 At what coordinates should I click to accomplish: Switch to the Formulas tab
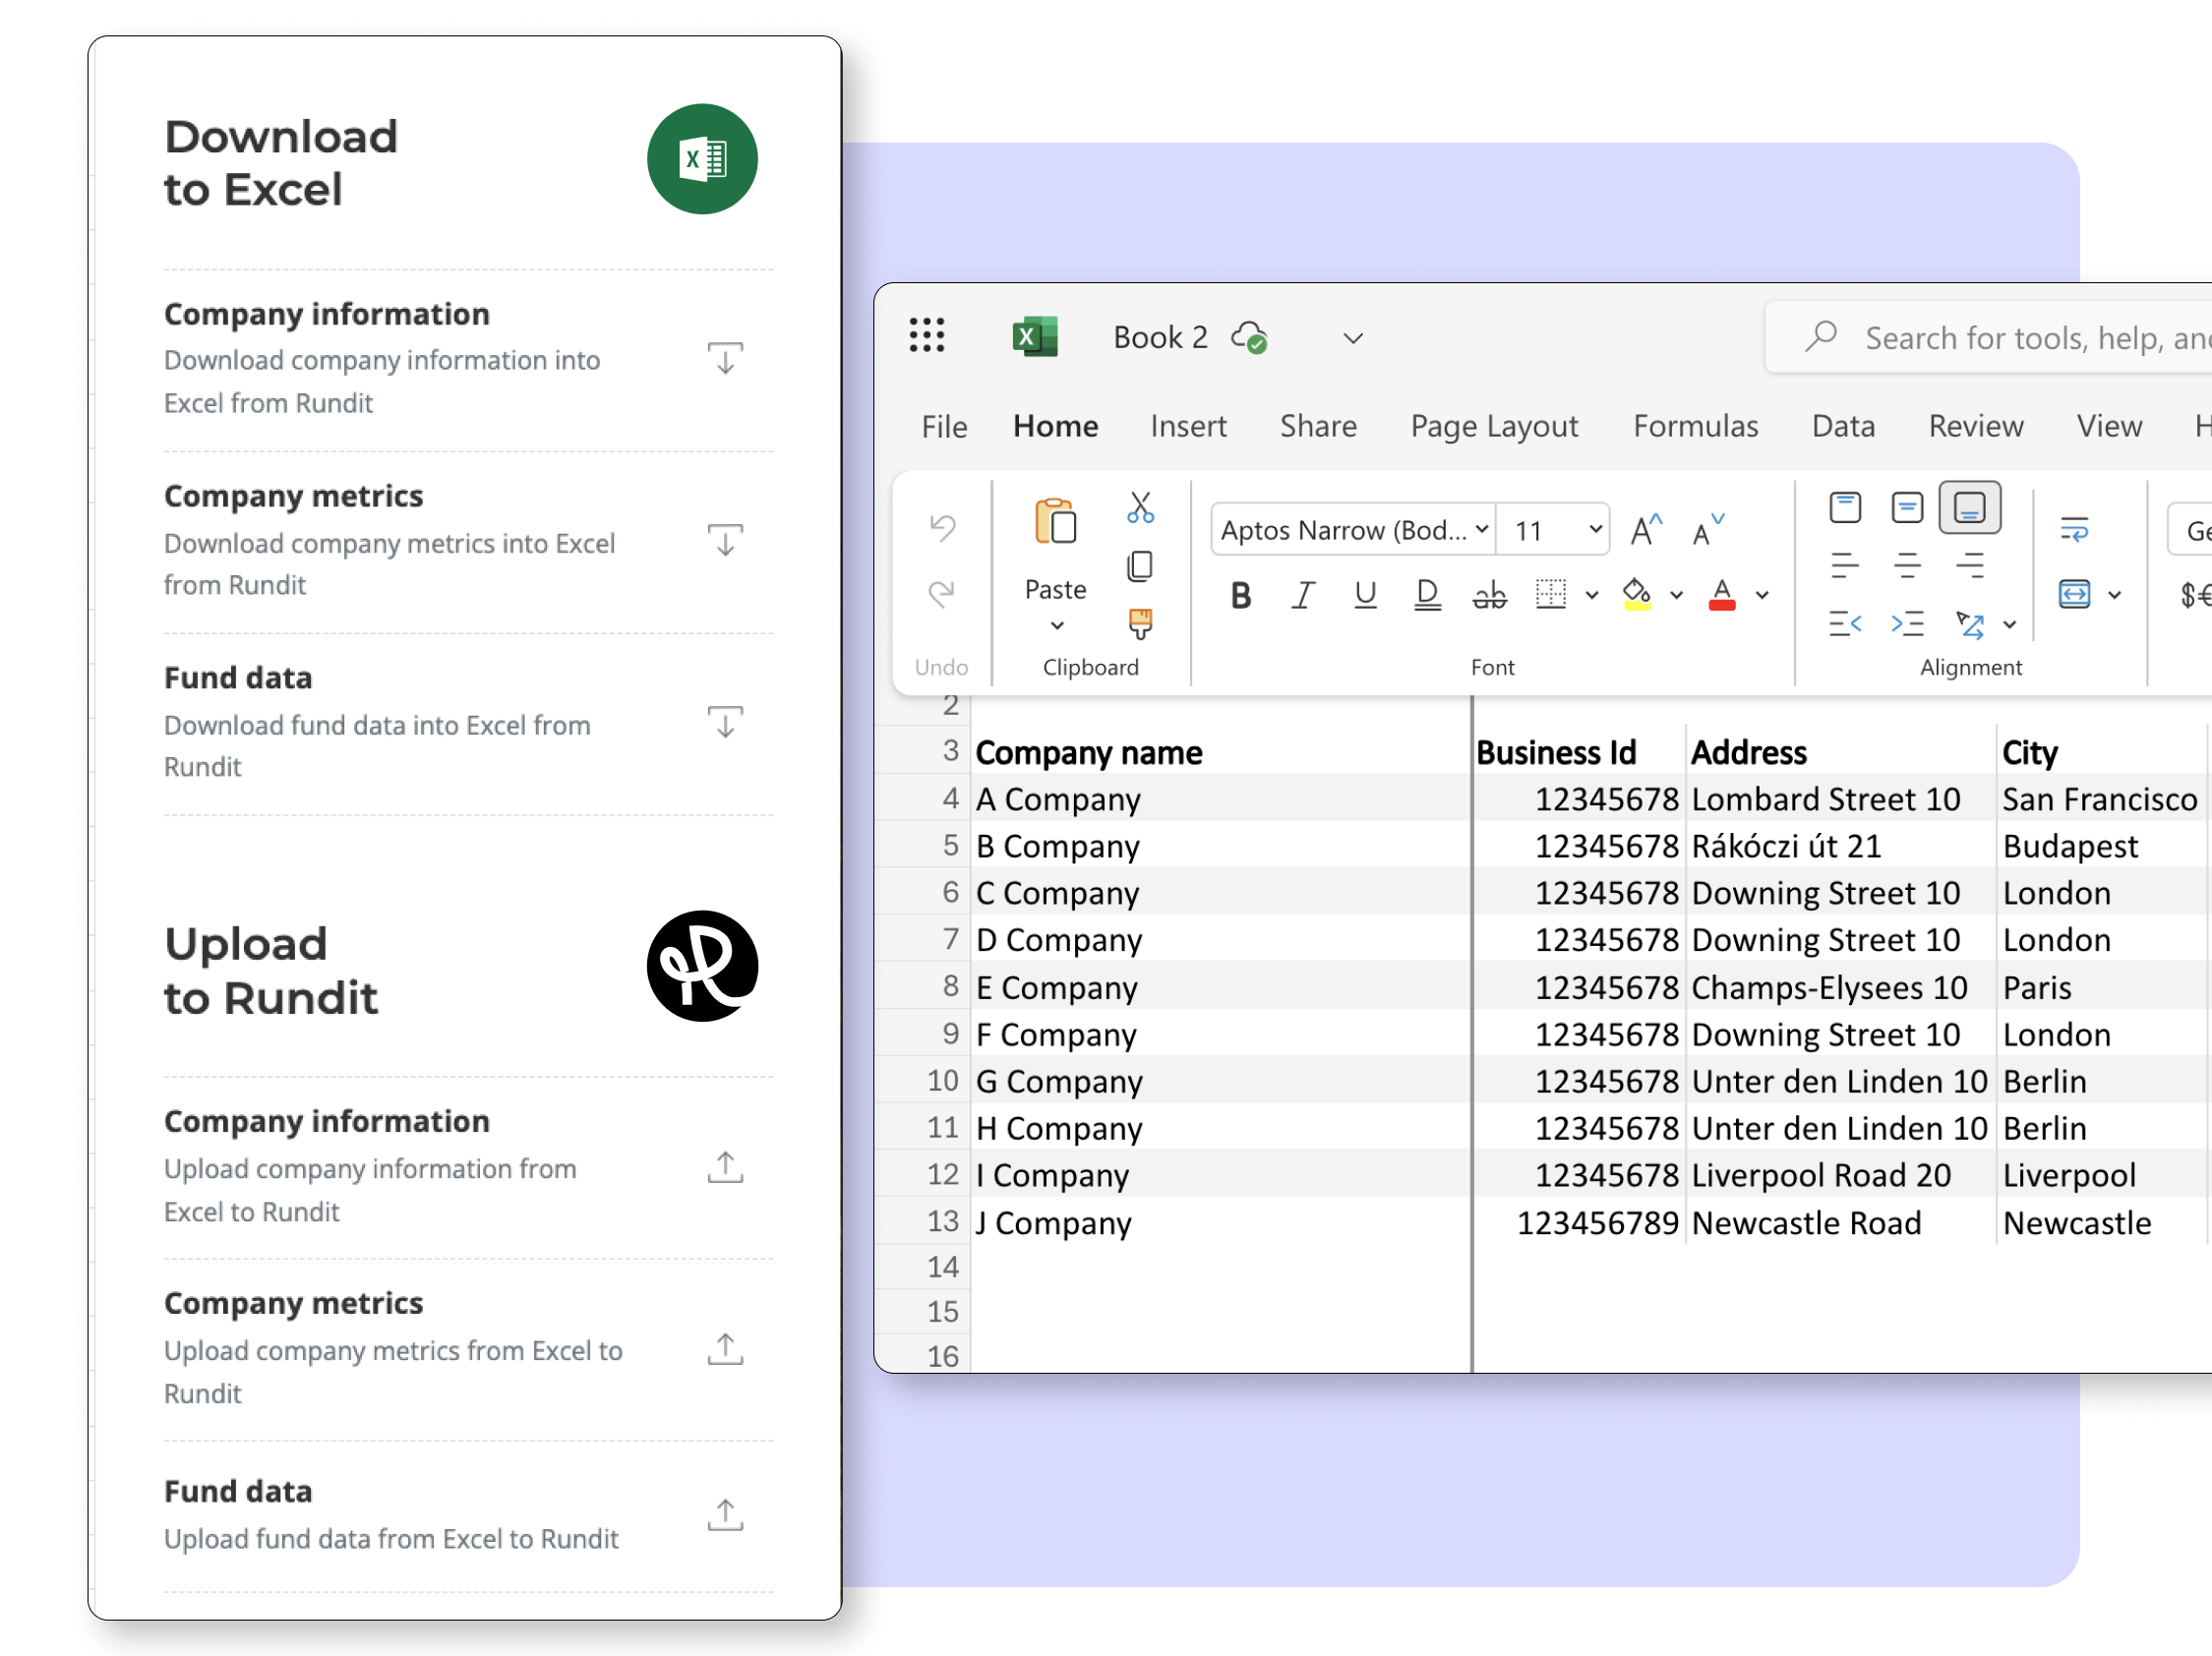pos(1695,426)
